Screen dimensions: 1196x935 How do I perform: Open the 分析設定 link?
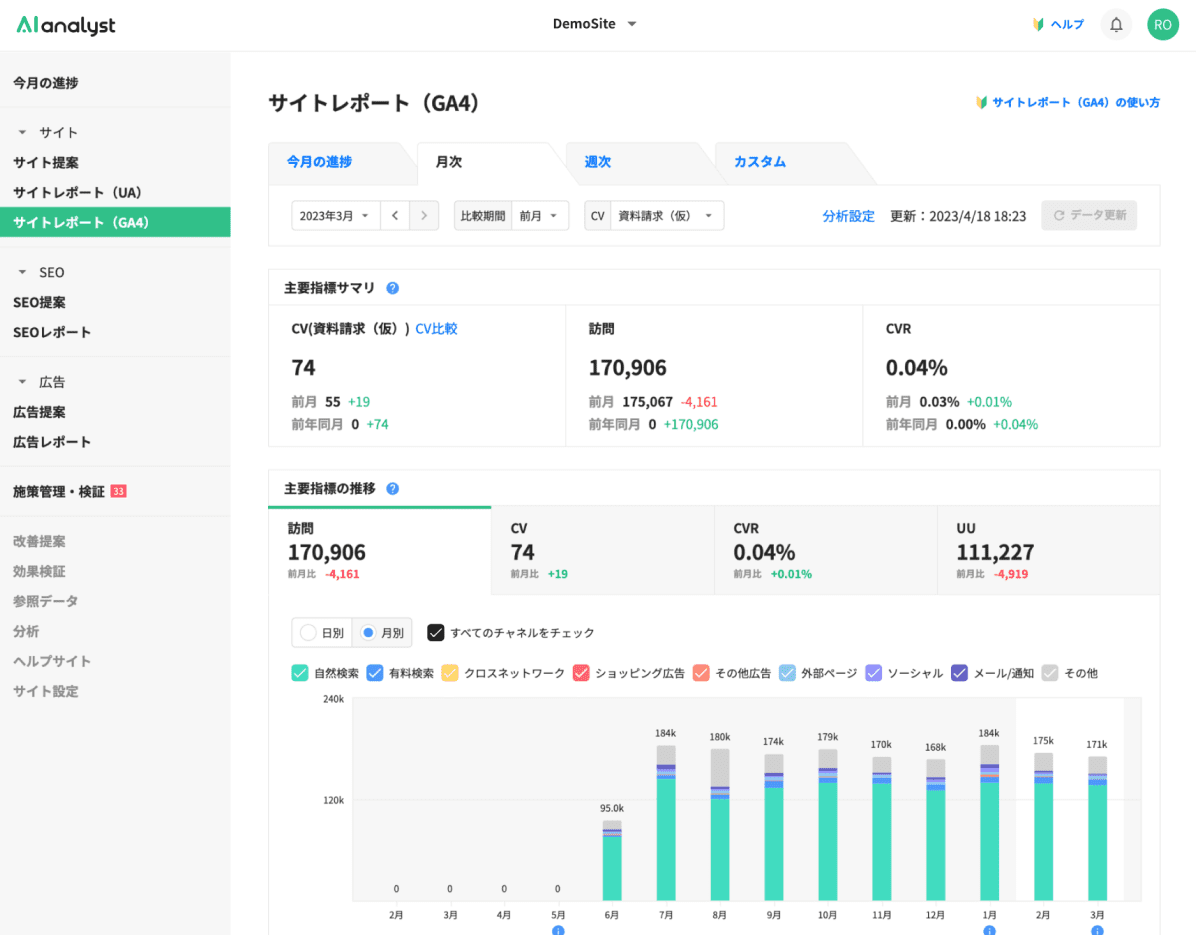pyautogui.click(x=848, y=216)
